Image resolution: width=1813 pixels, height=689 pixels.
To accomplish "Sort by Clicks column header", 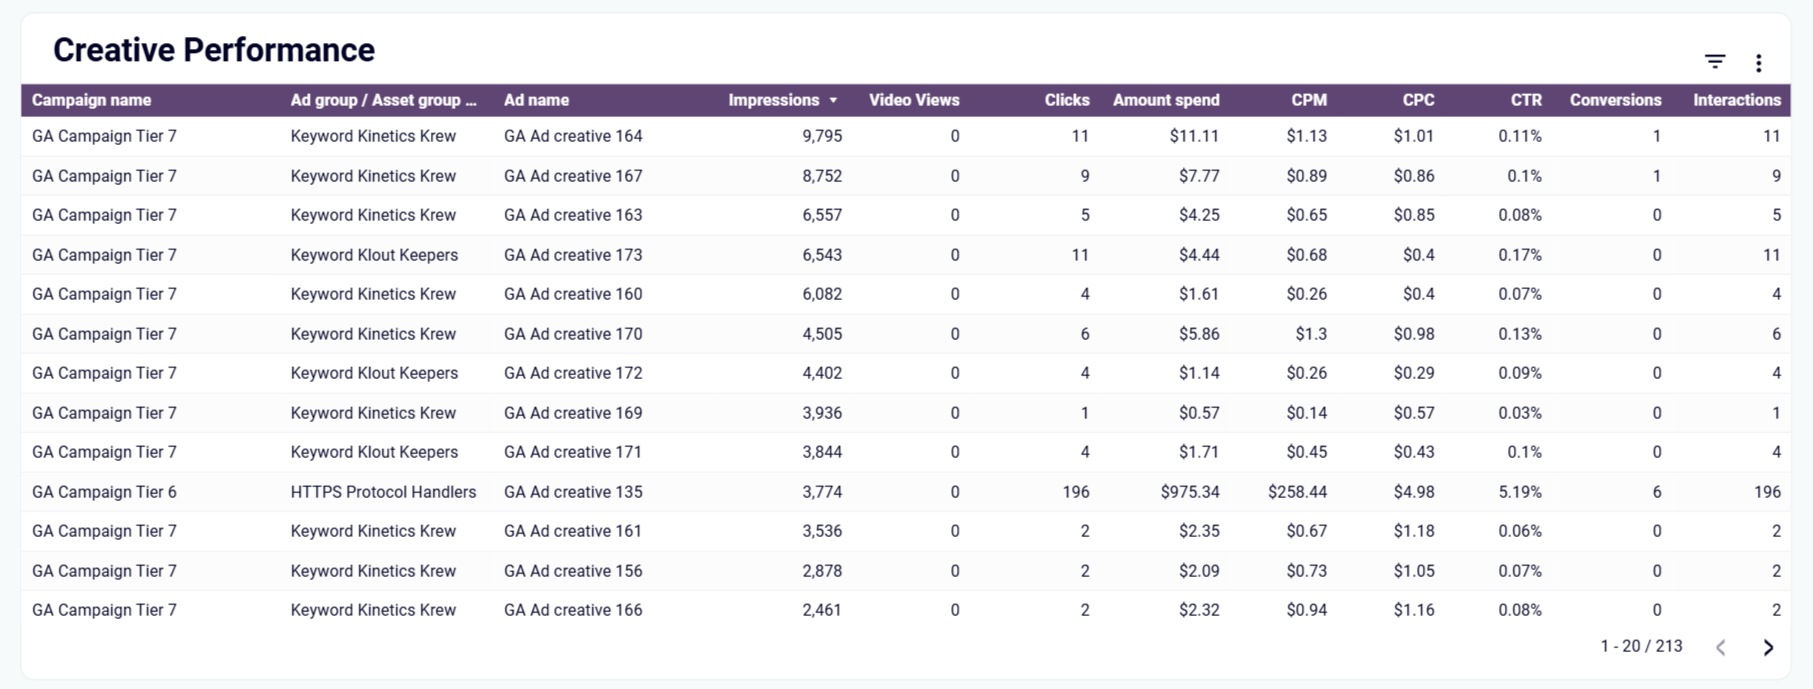I will coord(1067,100).
